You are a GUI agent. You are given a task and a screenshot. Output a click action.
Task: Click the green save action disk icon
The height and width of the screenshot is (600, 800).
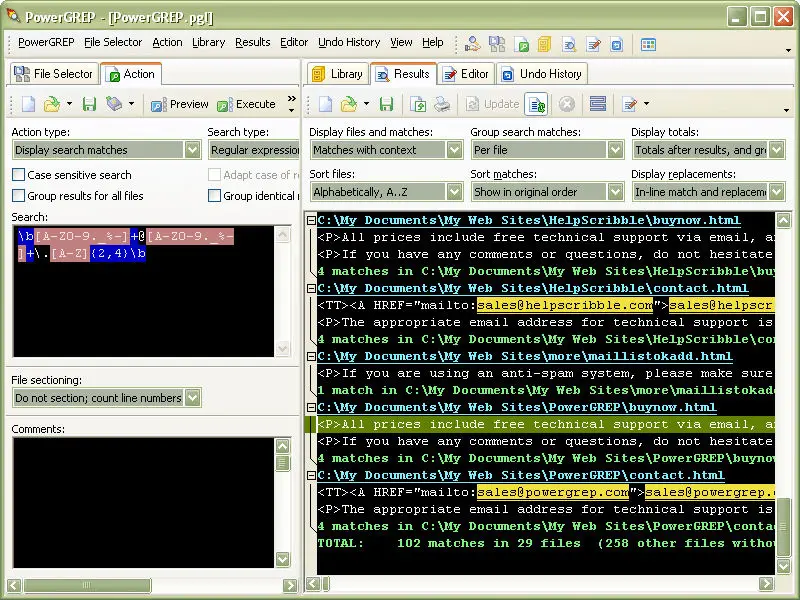tap(89, 104)
